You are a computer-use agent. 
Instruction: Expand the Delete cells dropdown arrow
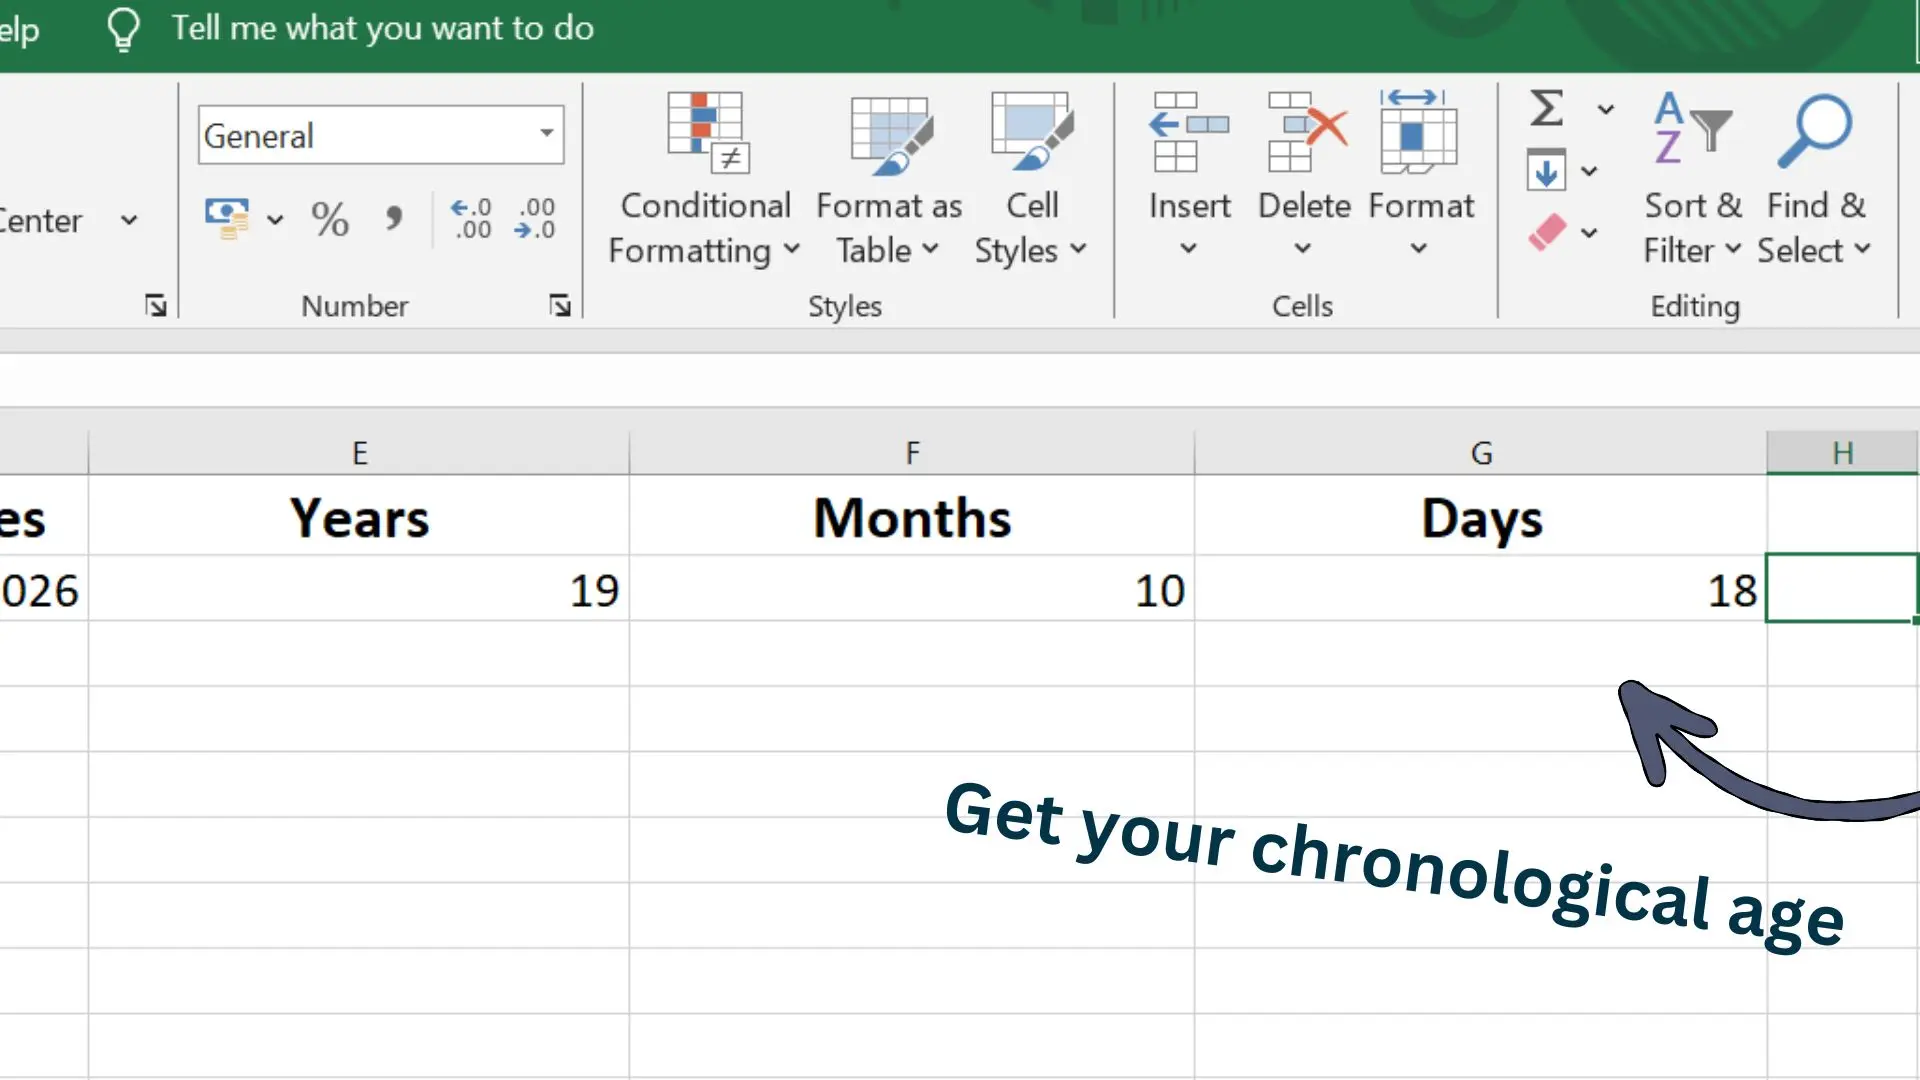[1302, 248]
